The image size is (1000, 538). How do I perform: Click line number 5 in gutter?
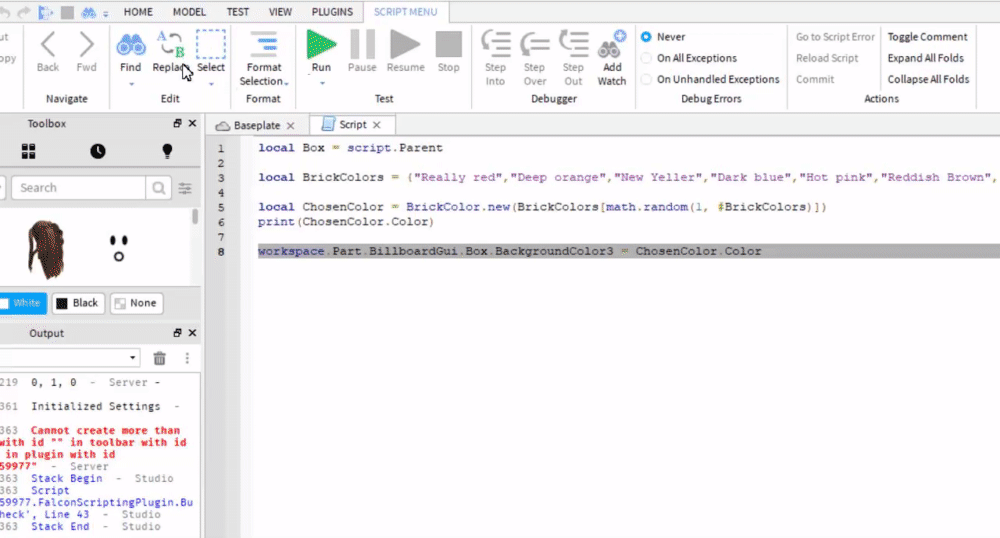coord(221,207)
